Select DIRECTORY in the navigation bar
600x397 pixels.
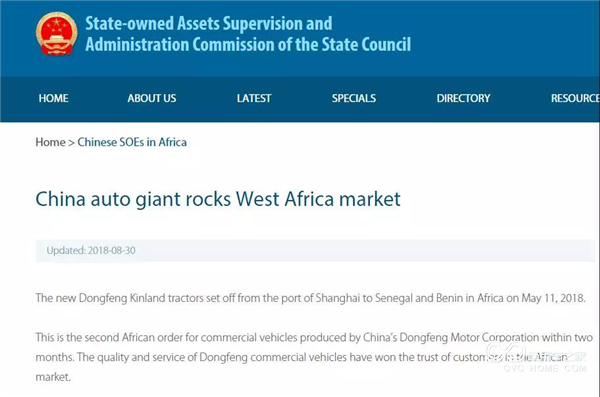click(463, 98)
